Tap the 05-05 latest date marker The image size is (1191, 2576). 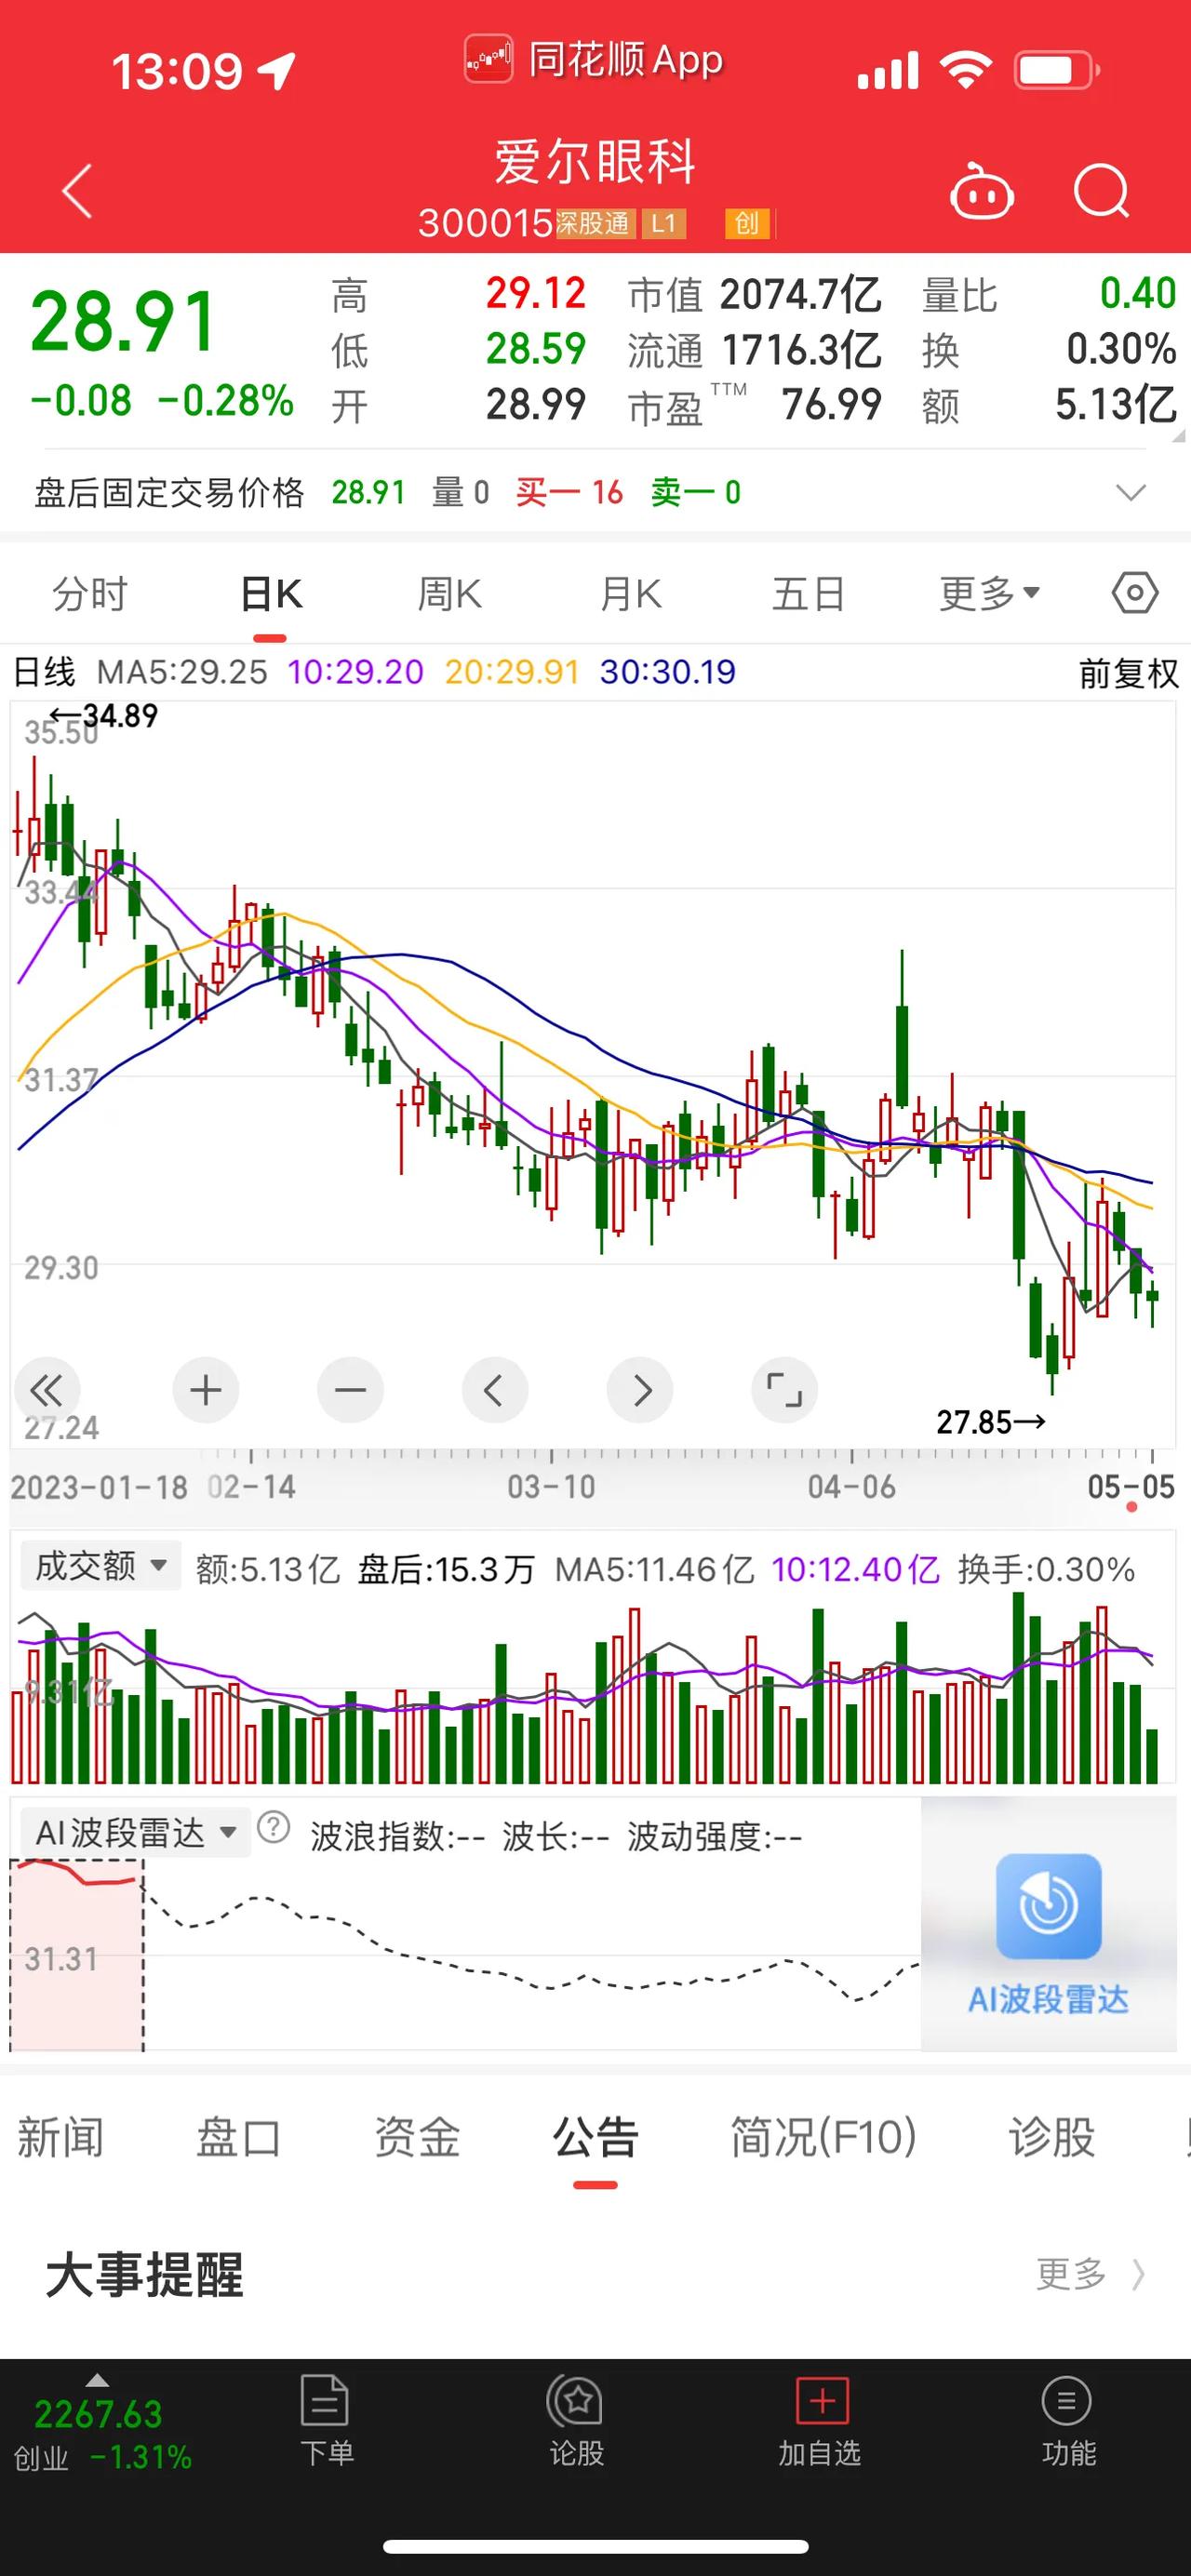1131,1487
